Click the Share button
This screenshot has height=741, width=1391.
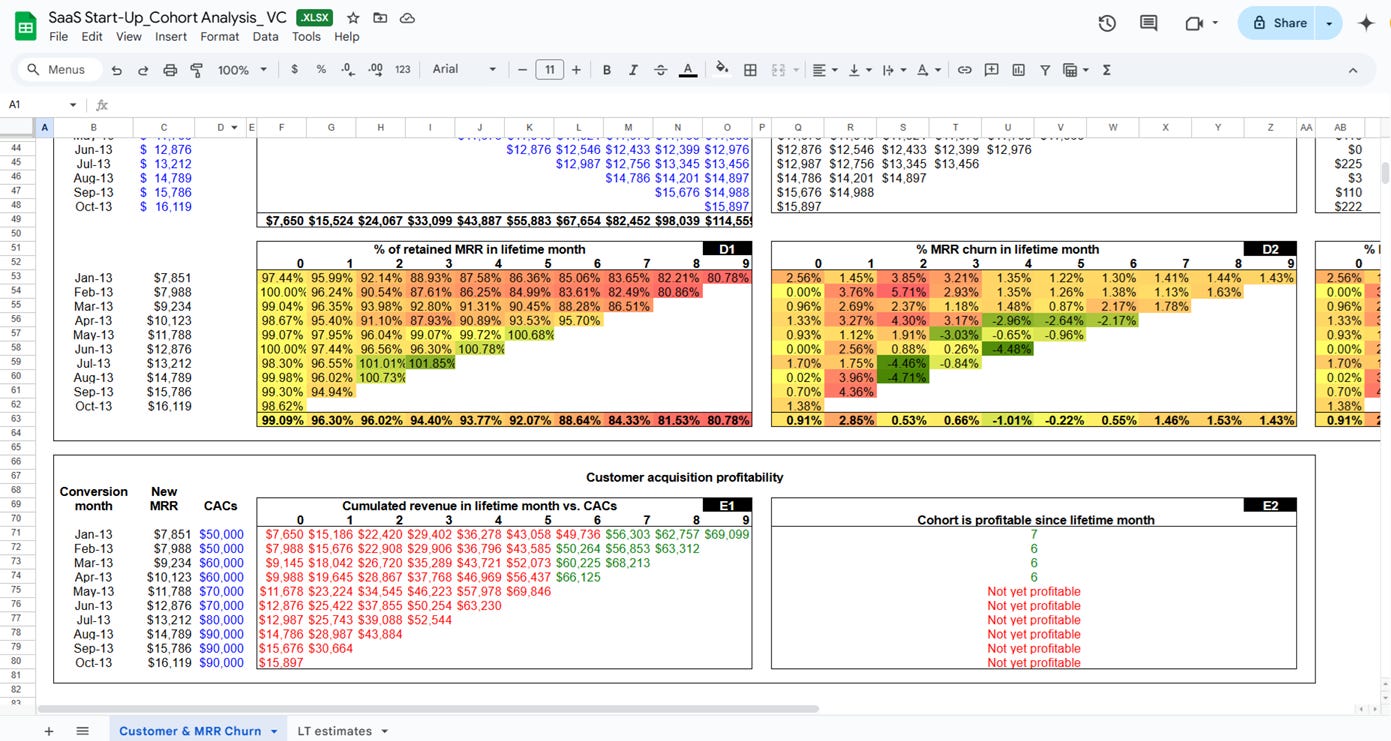(x=1289, y=22)
